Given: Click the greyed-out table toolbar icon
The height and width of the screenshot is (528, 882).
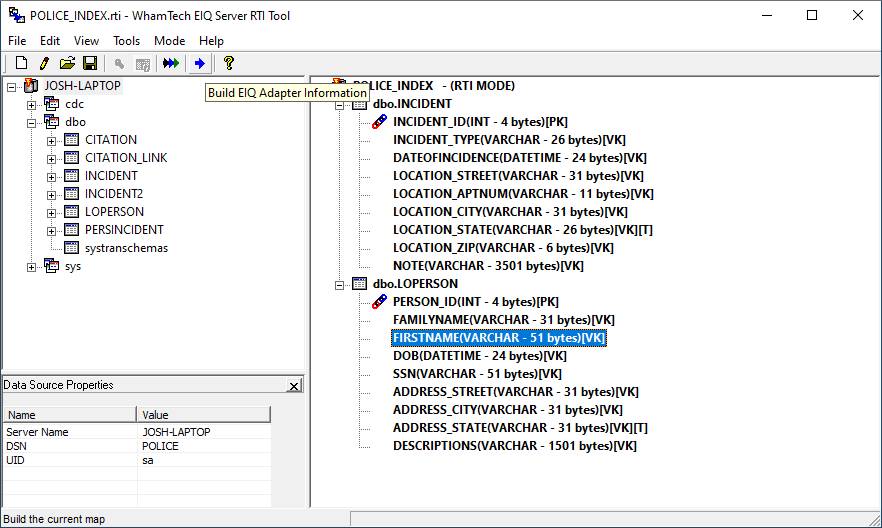Looking at the screenshot, I should [x=143, y=64].
